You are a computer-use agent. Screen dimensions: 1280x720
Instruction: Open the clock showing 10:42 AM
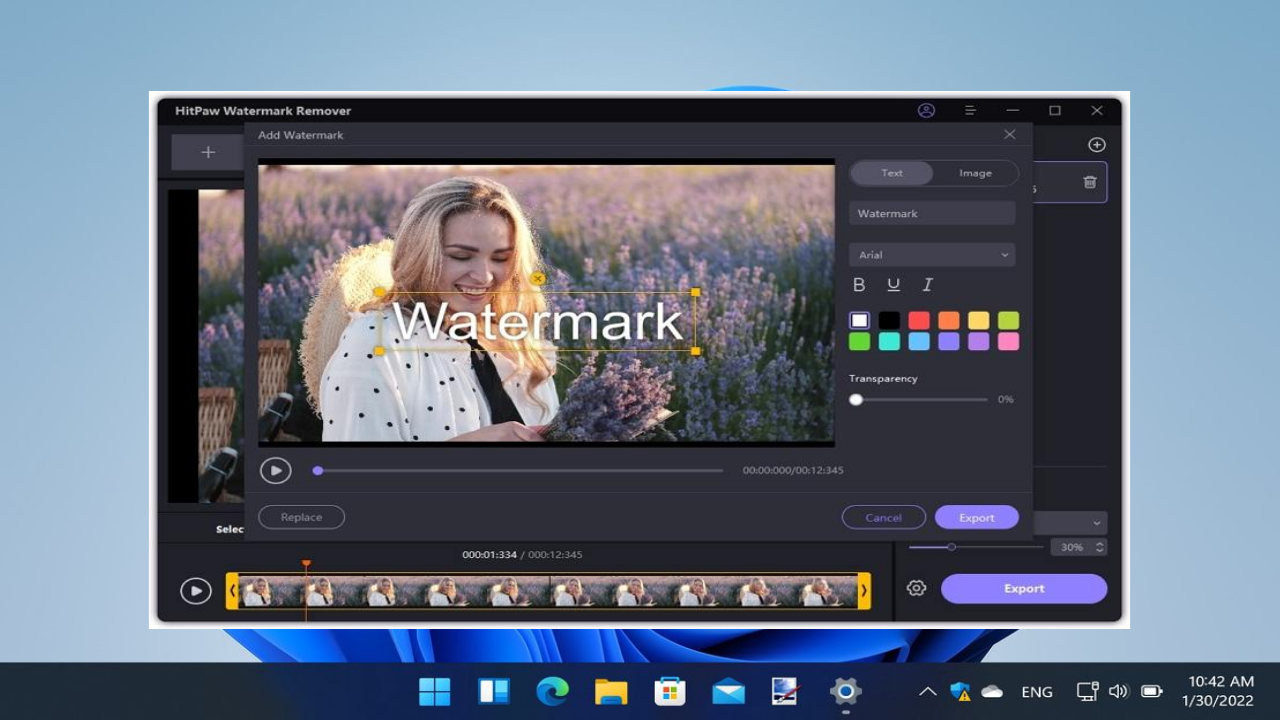click(1217, 691)
